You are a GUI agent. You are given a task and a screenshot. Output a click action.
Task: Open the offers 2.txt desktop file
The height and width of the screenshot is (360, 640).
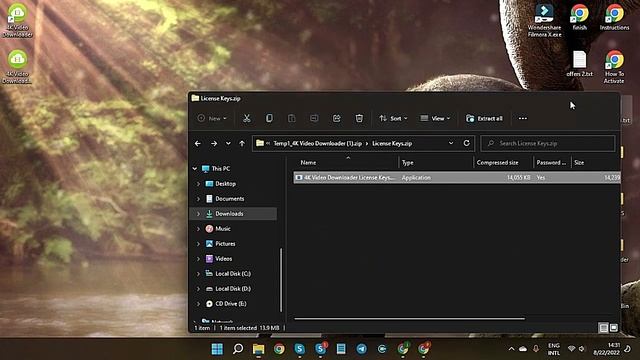coord(579,64)
